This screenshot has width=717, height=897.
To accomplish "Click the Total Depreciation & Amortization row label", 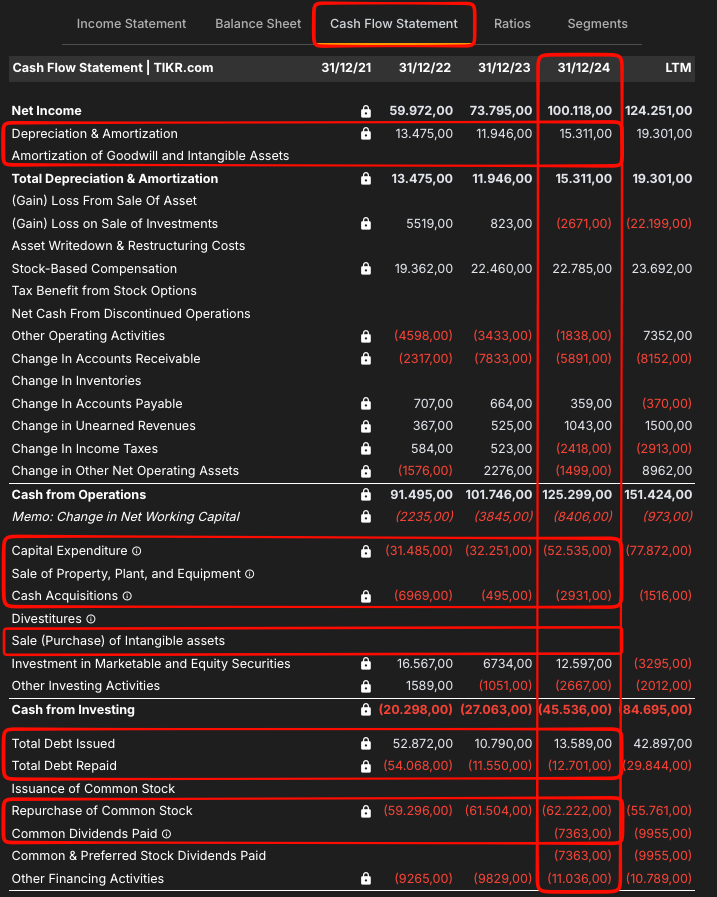I will point(115,179).
